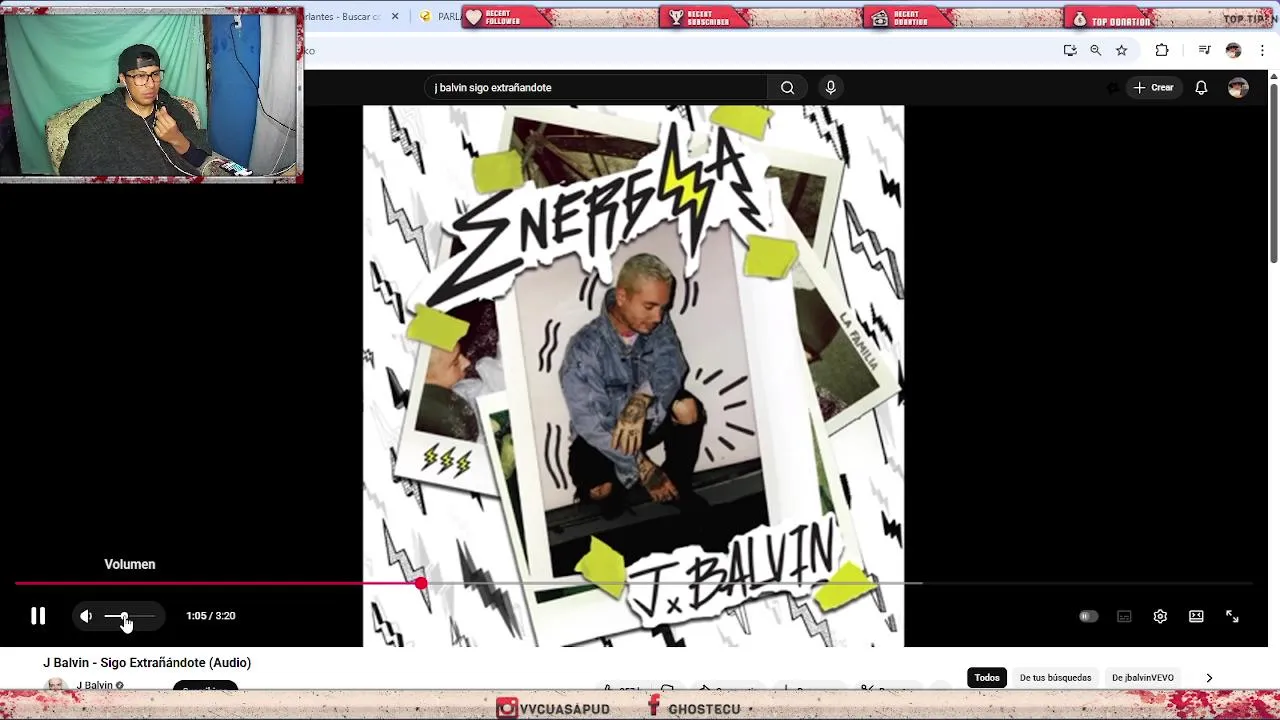Click the red progress bar scrubber
Viewport: 1280px width, 720px height.
(421, 583)
